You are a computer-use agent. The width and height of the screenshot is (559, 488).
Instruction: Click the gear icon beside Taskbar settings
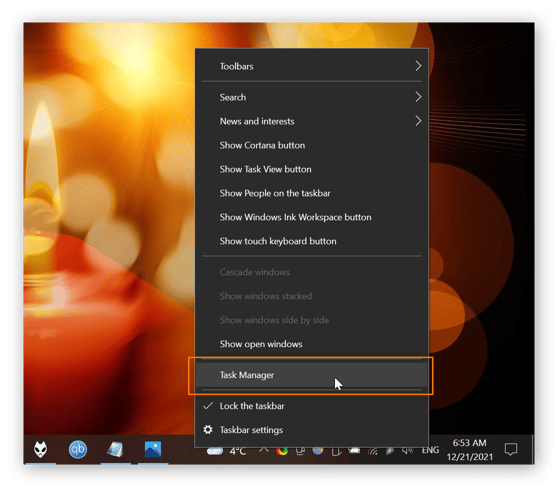click(x=208, y=430)
